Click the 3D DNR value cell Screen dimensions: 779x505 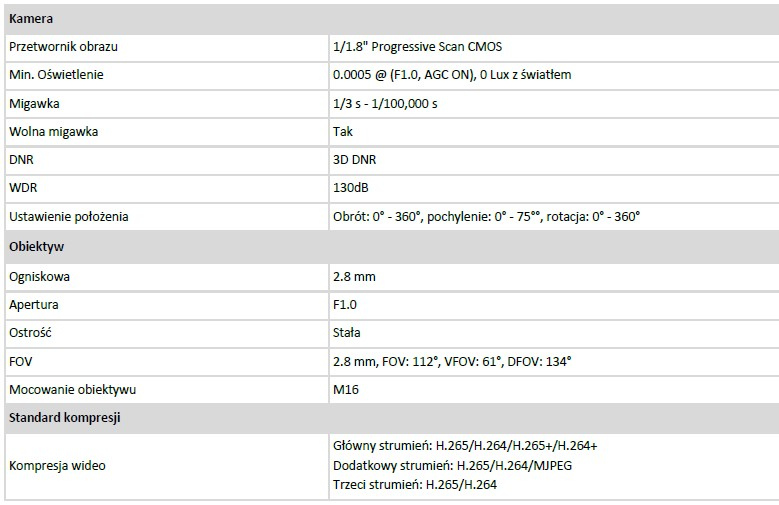tap(354, 160)
